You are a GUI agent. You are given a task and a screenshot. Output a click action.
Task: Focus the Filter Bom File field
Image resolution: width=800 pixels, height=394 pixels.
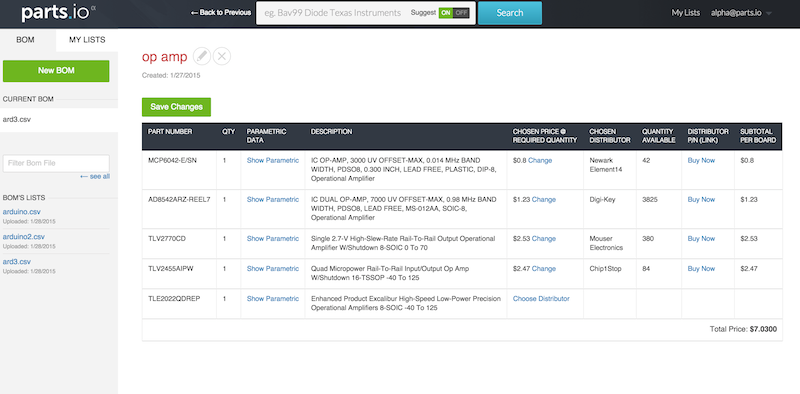click(x=56, y=163)
